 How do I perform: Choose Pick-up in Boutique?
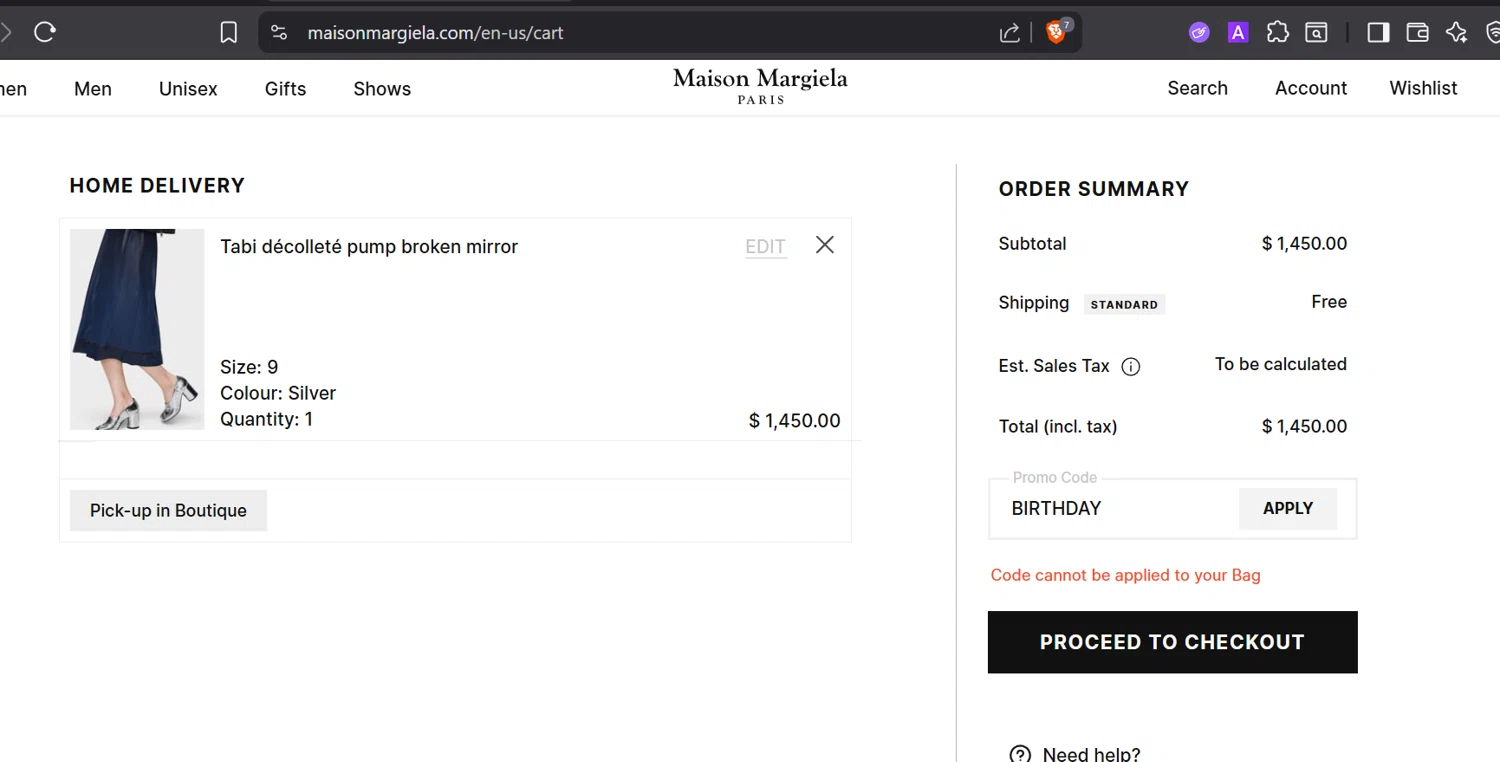point(168,510)
